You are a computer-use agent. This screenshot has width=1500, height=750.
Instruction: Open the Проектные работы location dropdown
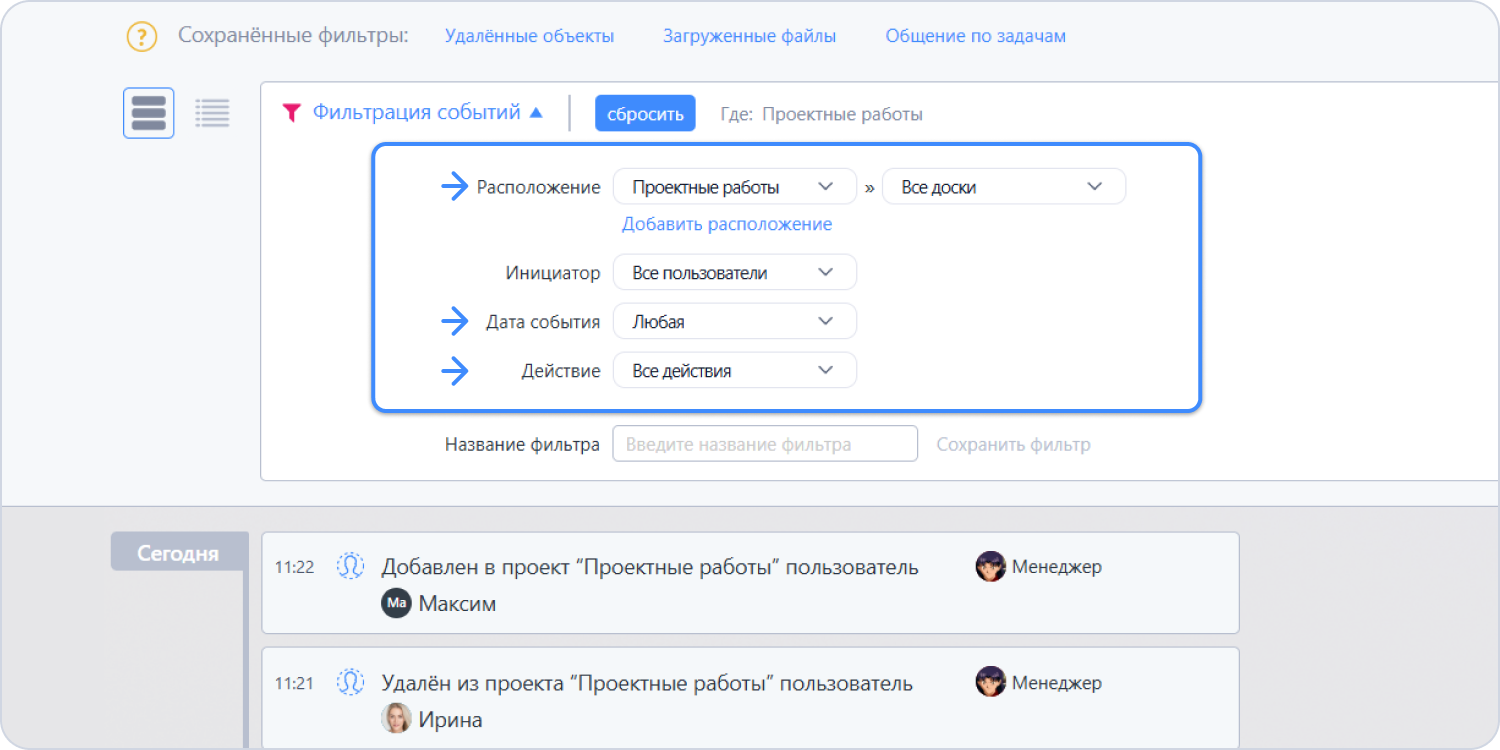[x=734, y=187]
